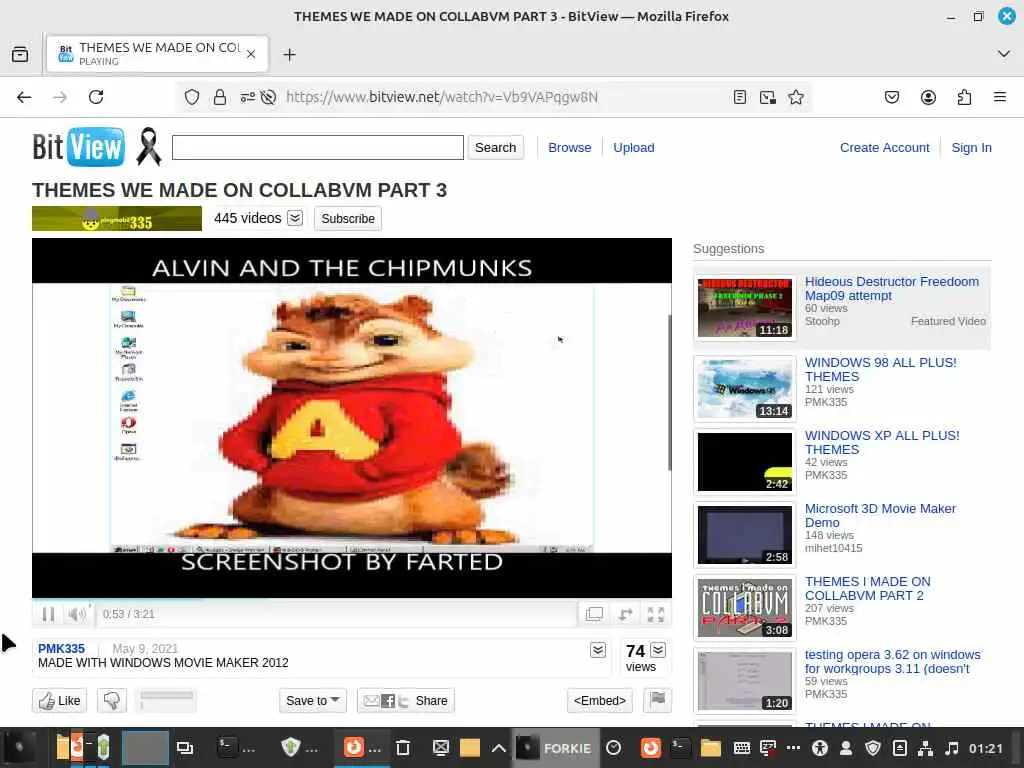Open Microsoft 3D Movie Maker Demo video
1024x768 pixels.
880,515
